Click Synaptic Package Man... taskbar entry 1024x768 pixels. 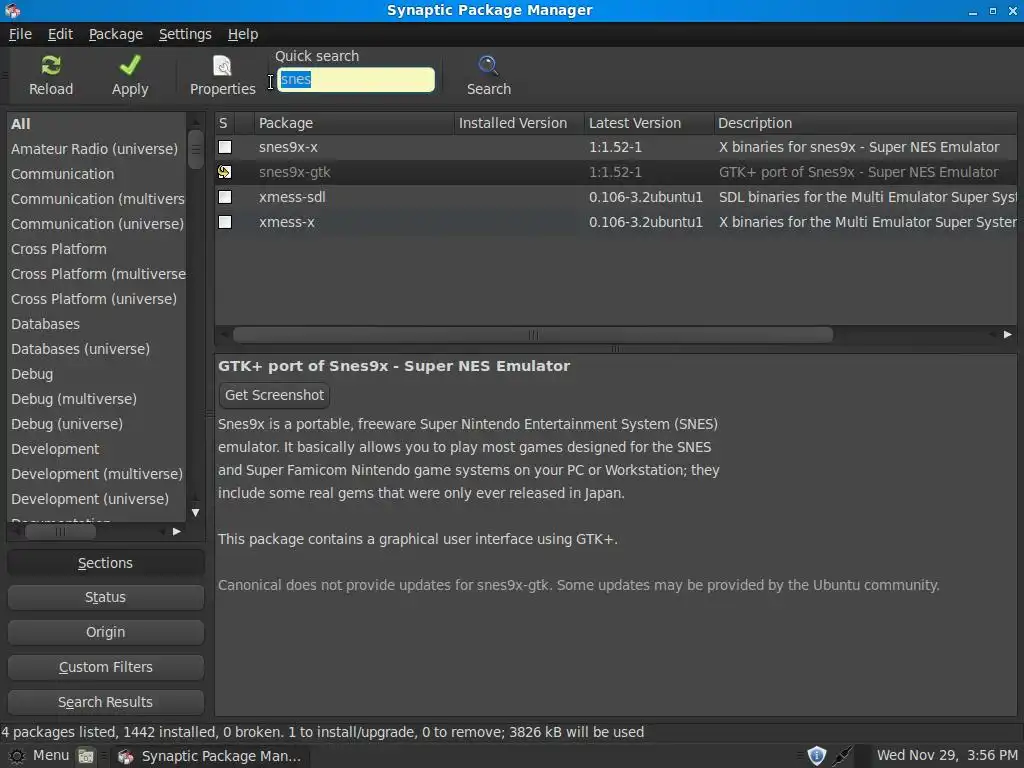(x=209, y=756)
